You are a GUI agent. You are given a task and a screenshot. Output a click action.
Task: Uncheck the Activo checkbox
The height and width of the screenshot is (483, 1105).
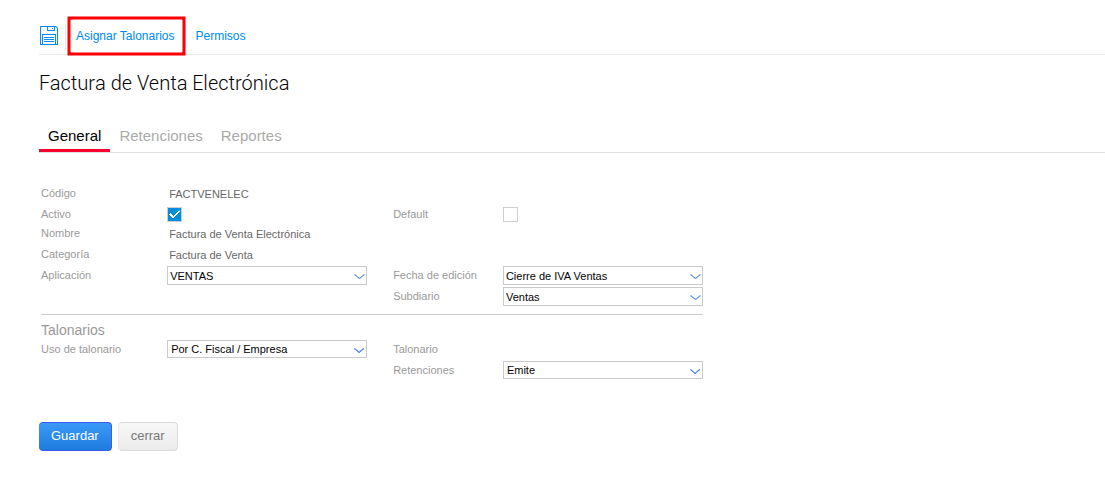[175, 214]
